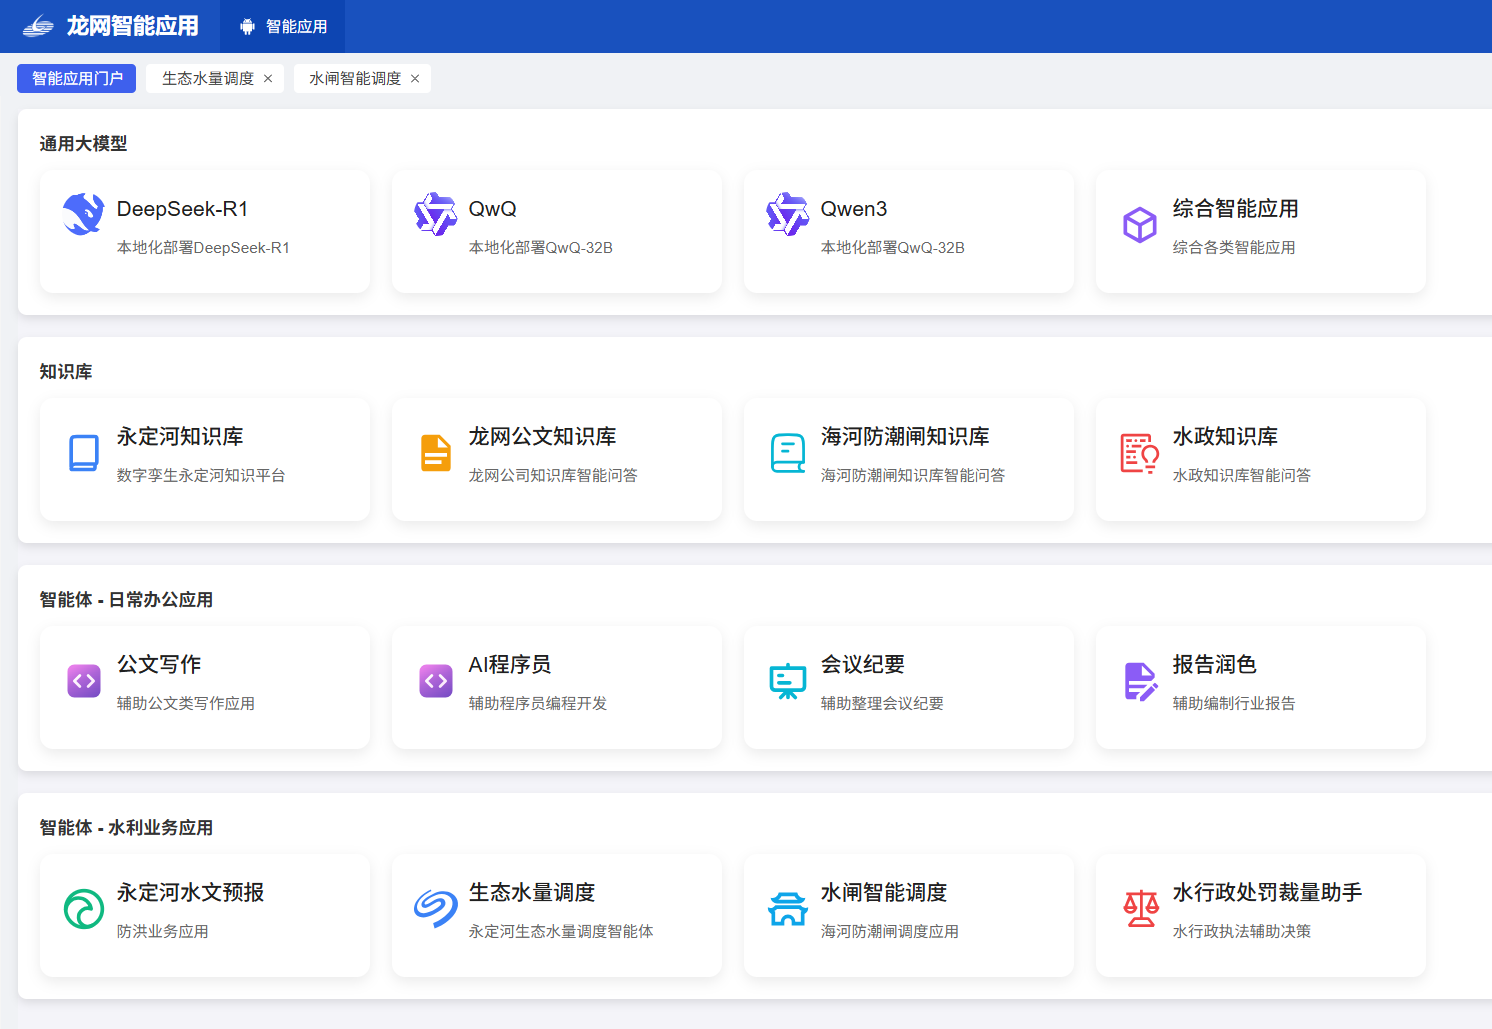Click the 龙网智能应用 header logo icon
Screen dimensions: 1492x1029
pyautogui.click(x=38, y=26)
